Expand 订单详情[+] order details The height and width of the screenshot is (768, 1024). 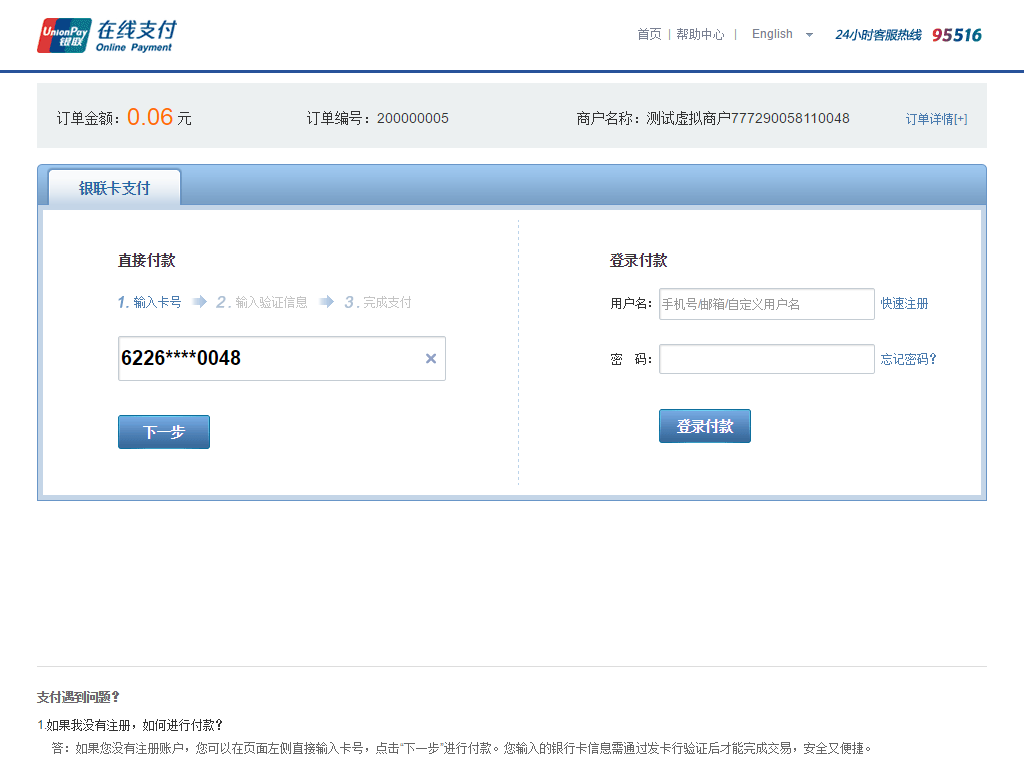click(x=936, y=119)
